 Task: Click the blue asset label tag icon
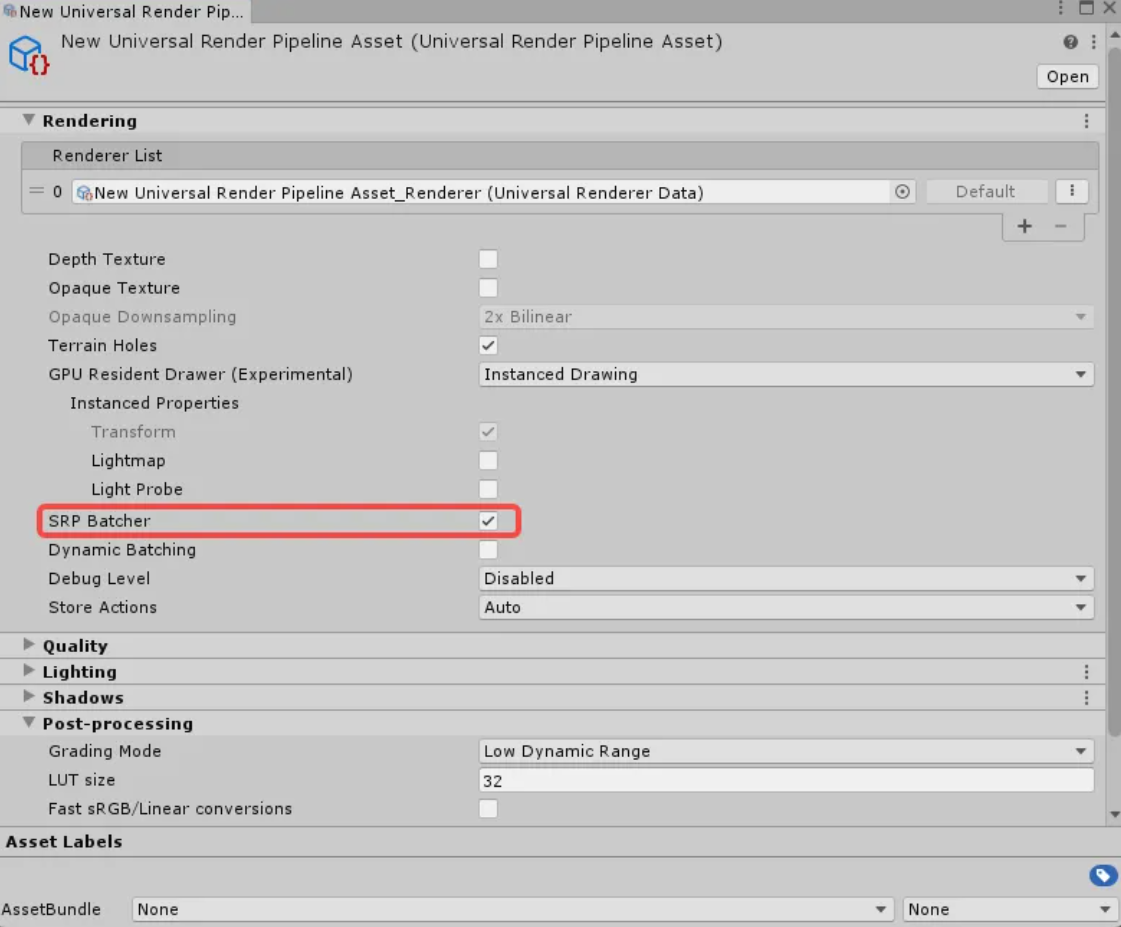pos(1103,876)
